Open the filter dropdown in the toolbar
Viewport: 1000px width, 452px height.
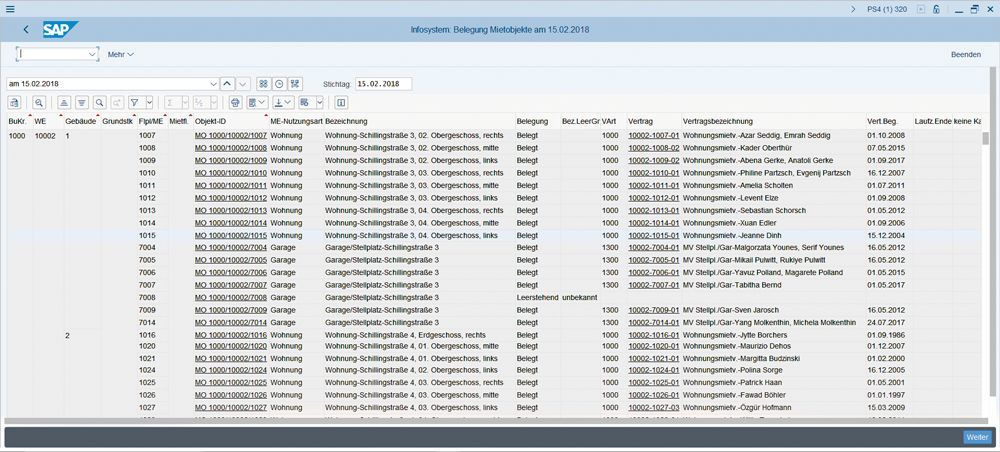(148, 103)
